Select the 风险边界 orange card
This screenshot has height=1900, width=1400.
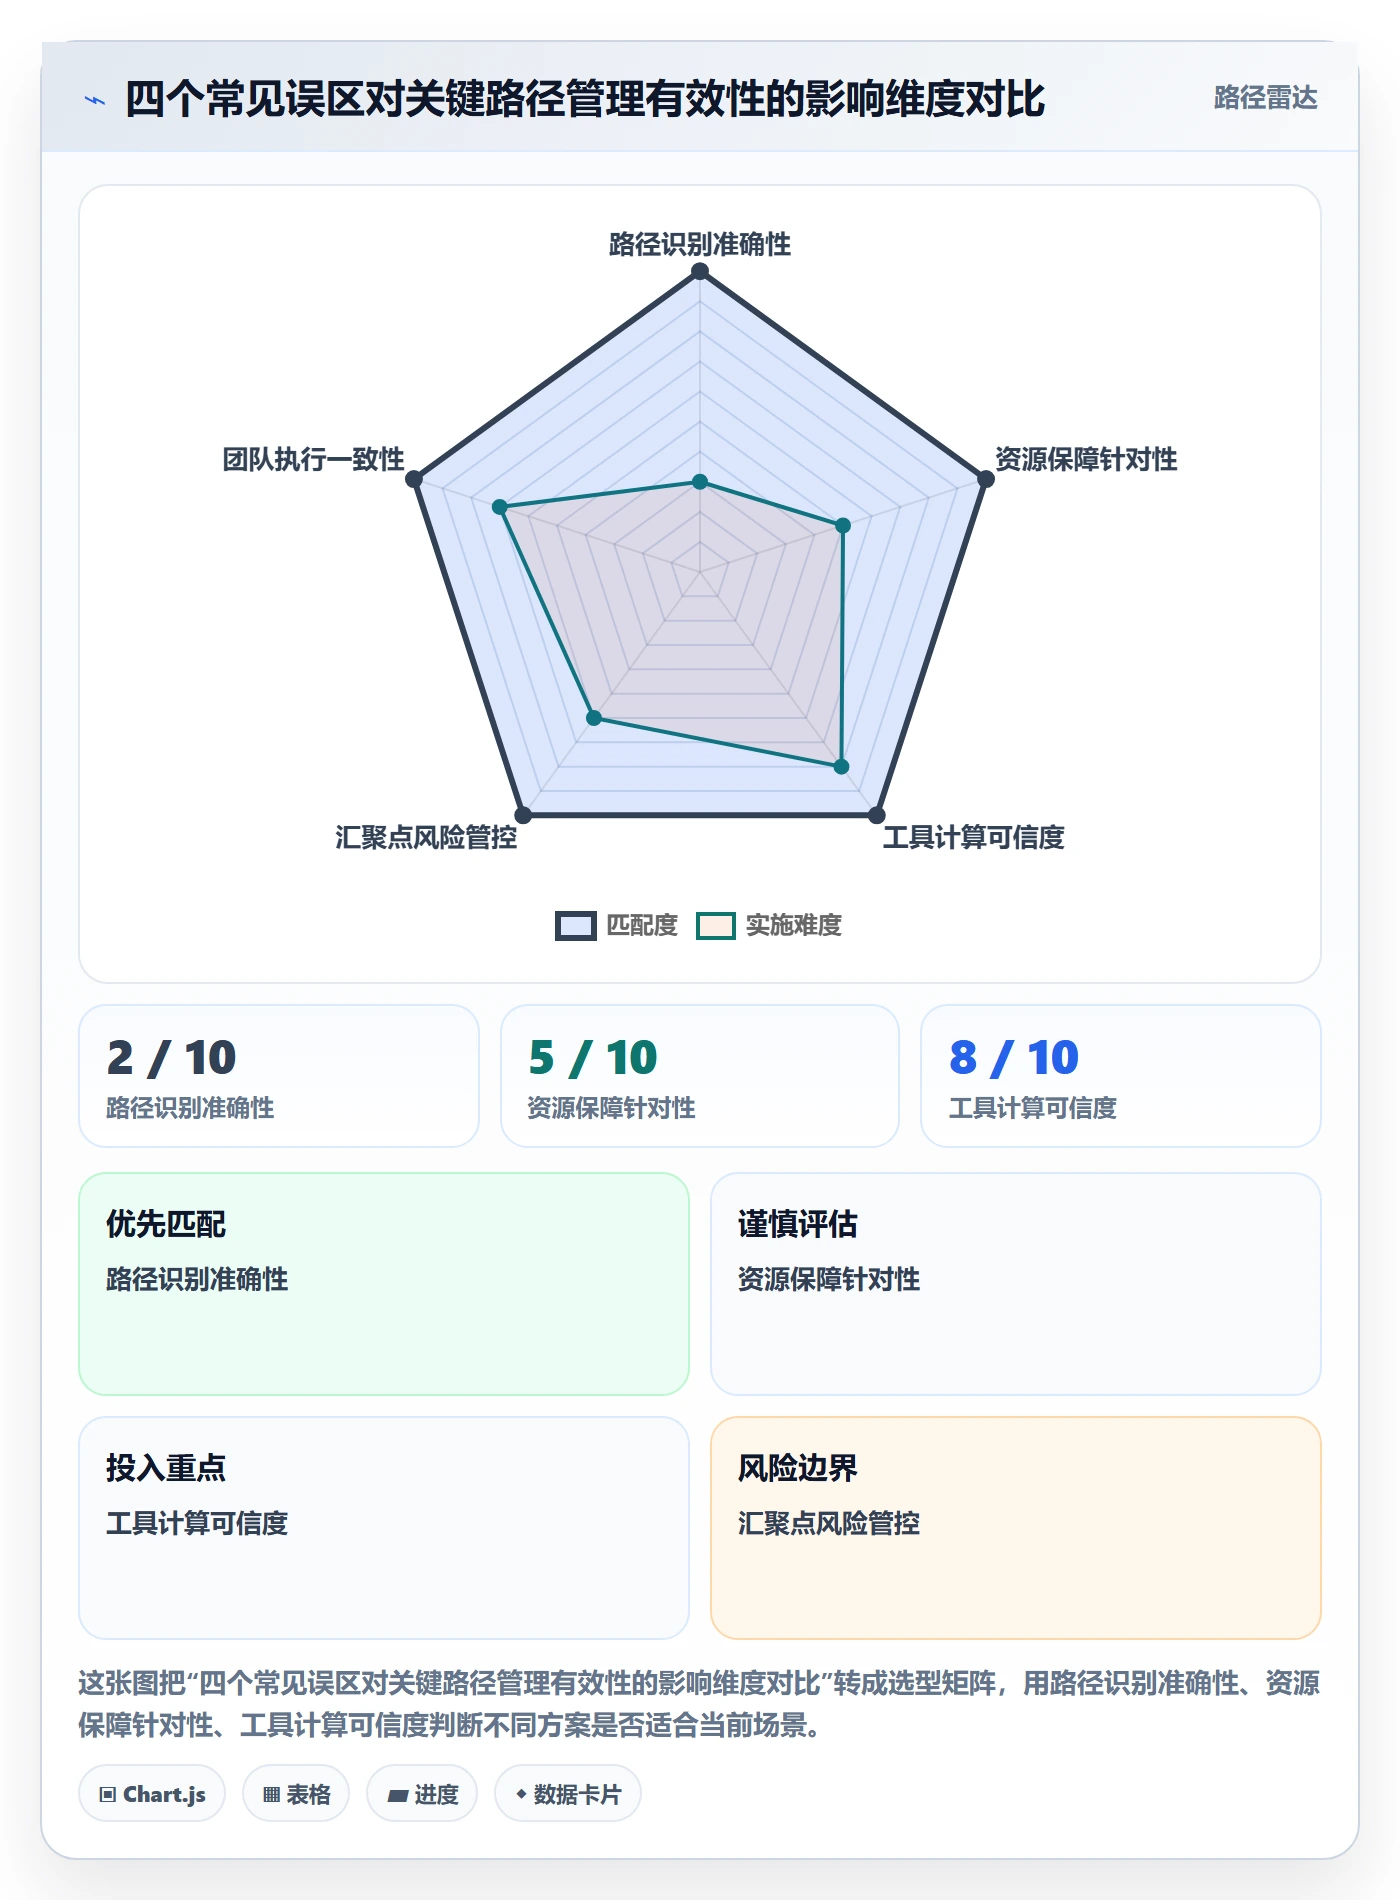pos(1016,1528)
